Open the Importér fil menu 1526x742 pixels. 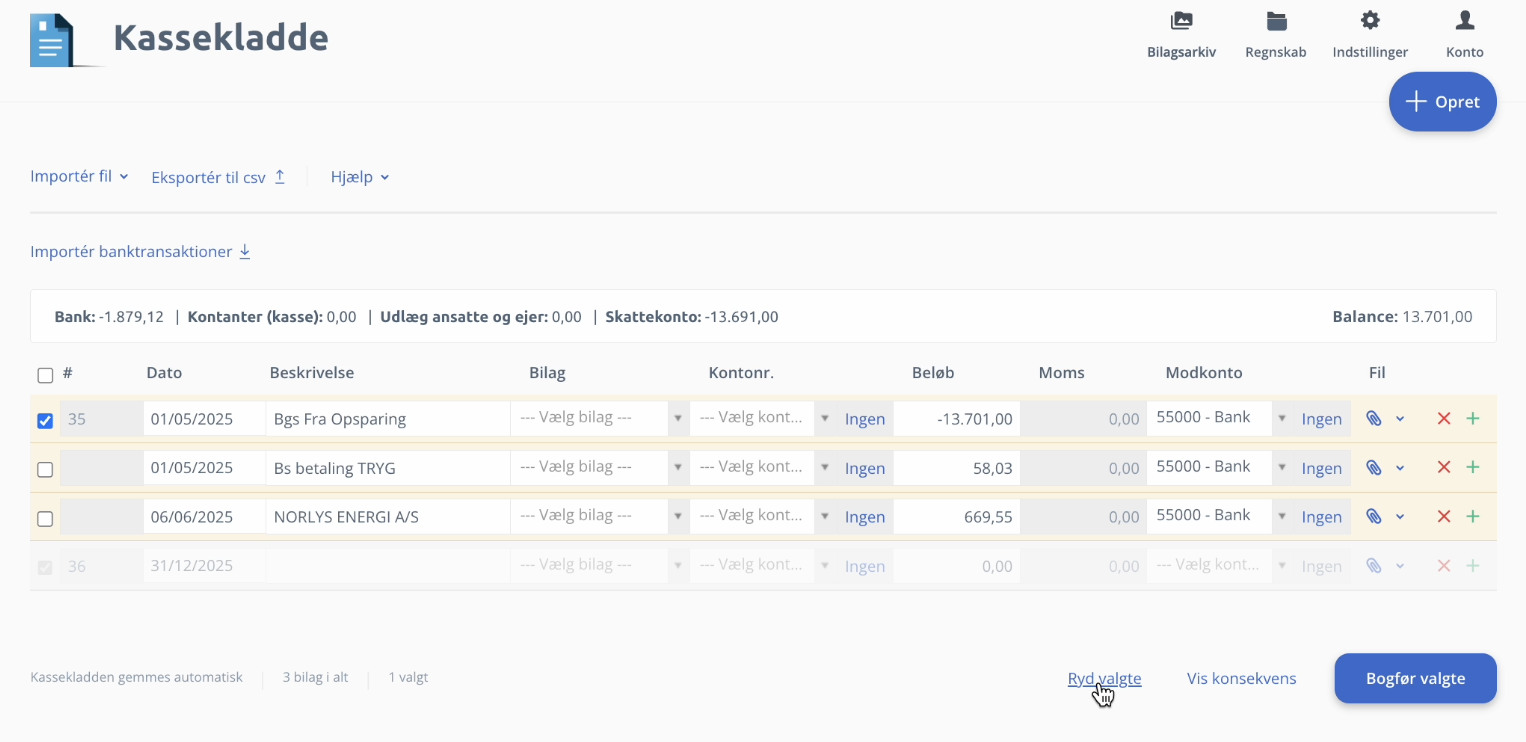pyautogui.click(x=79, y=177)
